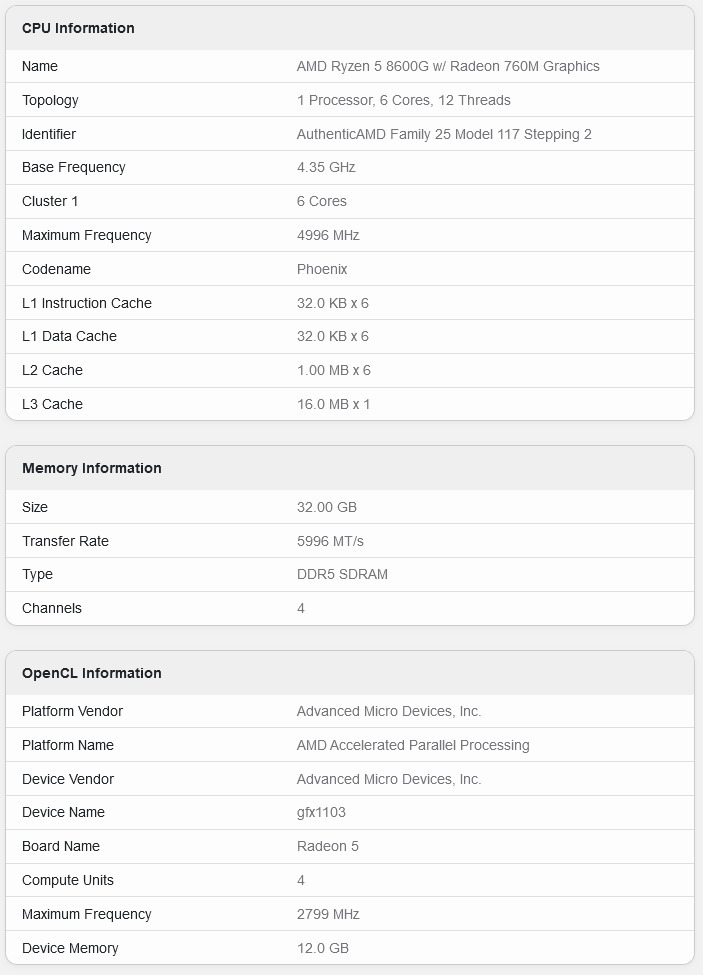Select the 1.00 MB x 6 value
Image resolution: width=703 pixels, height=975 pixels.
333,370
